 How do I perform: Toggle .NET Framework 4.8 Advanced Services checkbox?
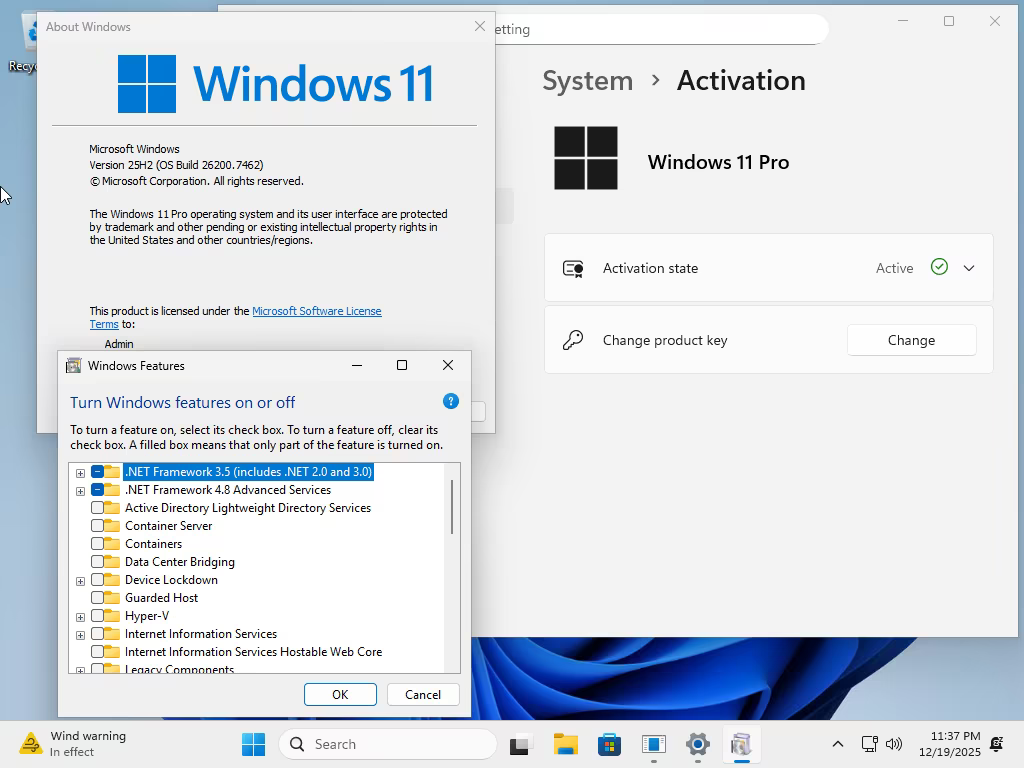97,490
